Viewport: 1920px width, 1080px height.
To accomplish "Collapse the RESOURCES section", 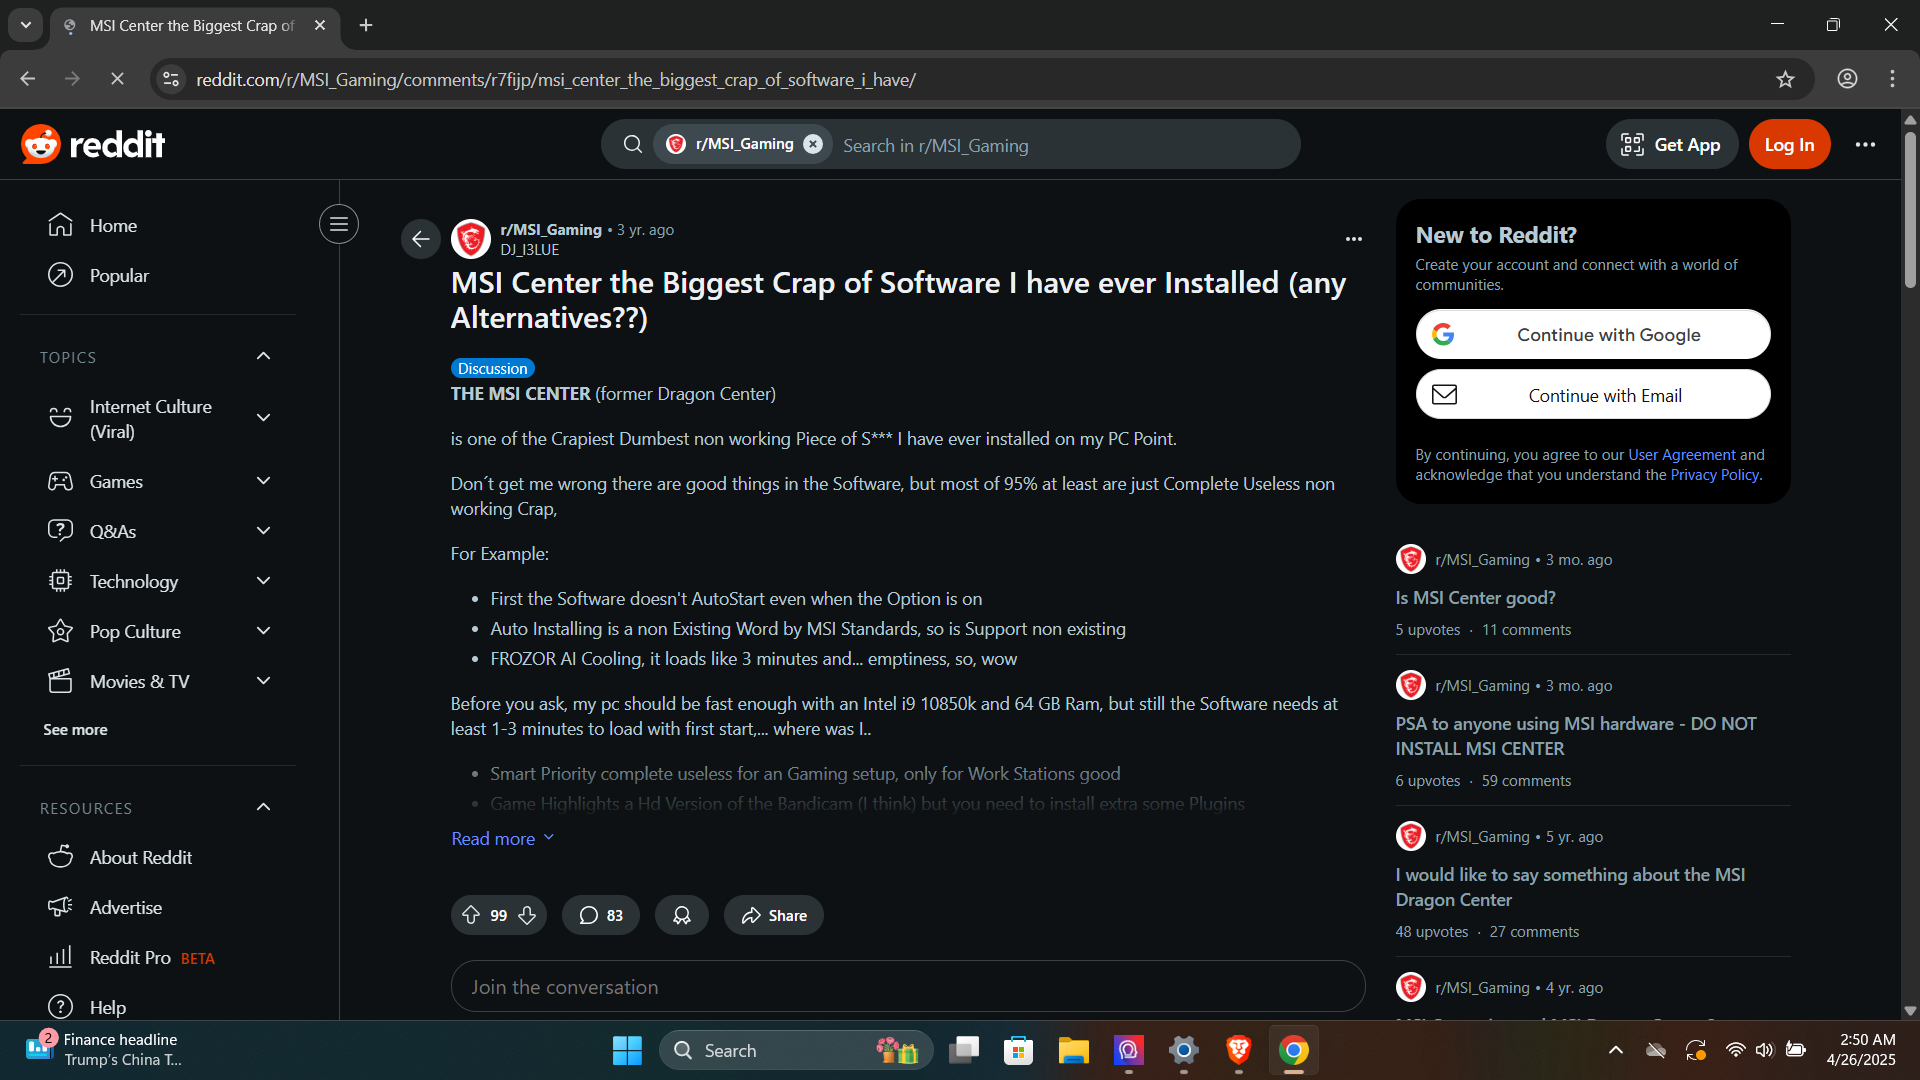I will click(x=264, y=808).
